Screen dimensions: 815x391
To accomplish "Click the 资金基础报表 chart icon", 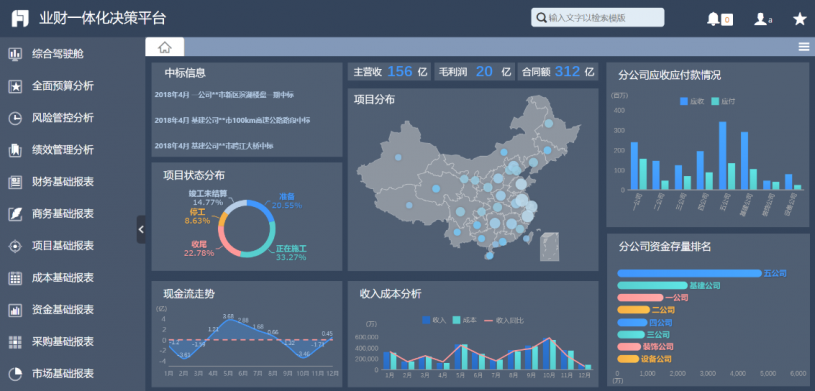I will pos(16,310).
